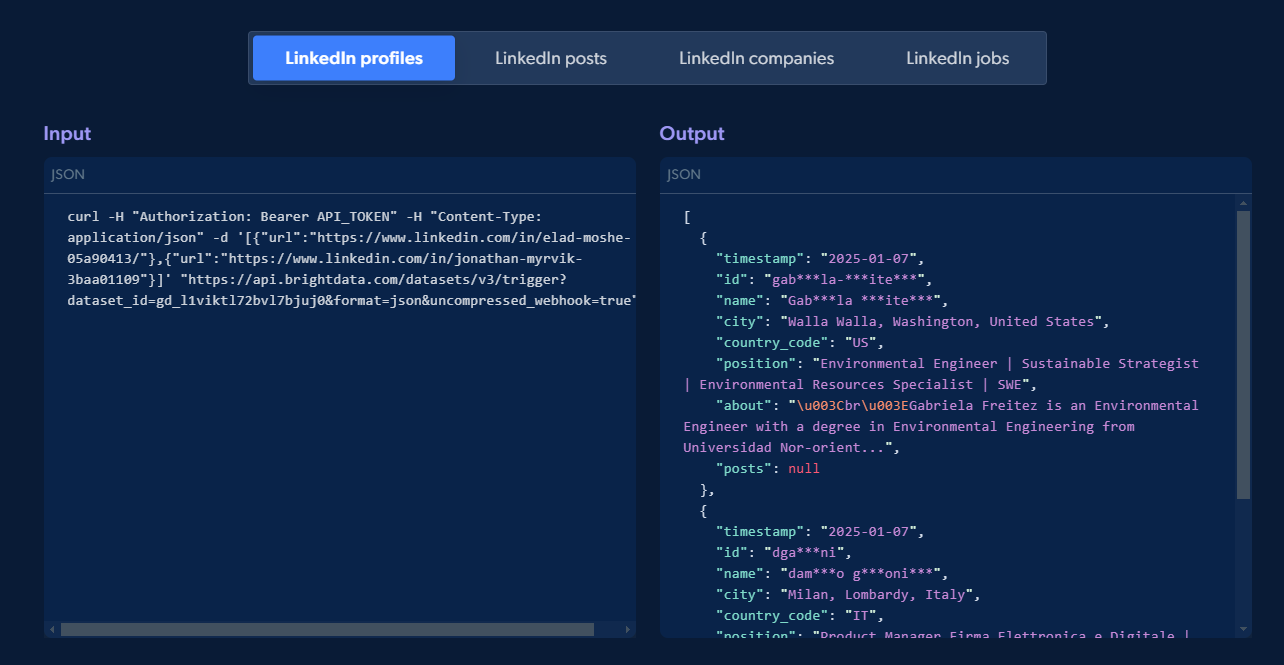Click the JSON label in Input panel

[68, 174]
